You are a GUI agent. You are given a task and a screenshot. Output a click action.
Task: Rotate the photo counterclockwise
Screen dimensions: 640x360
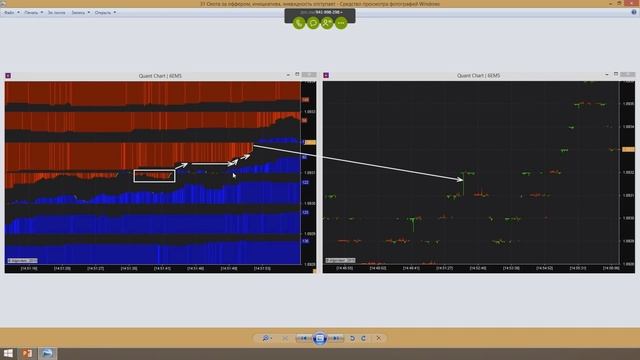point(352,338)
